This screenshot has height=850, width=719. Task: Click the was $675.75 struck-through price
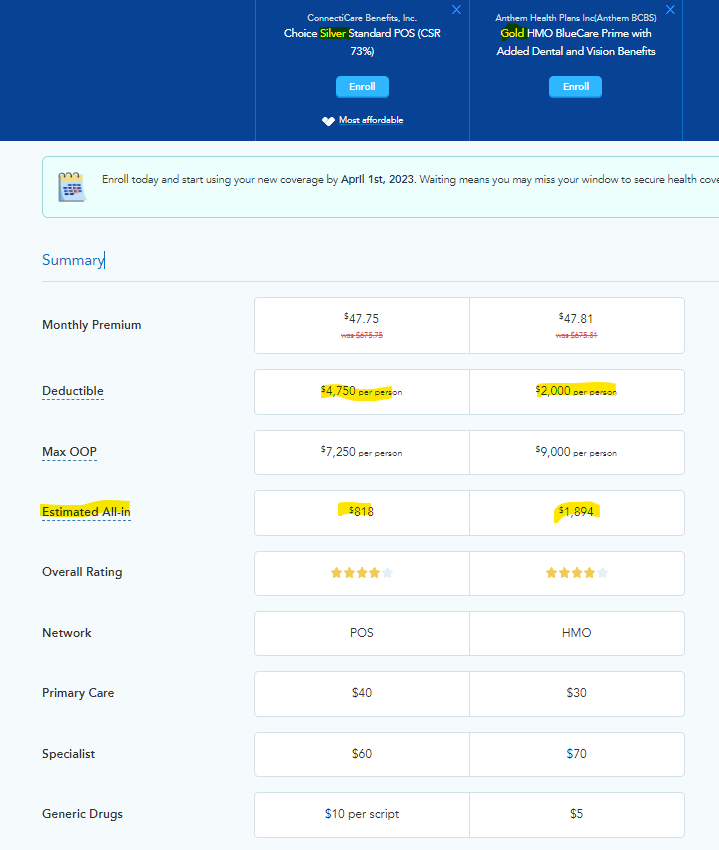[x=362, y=335]
